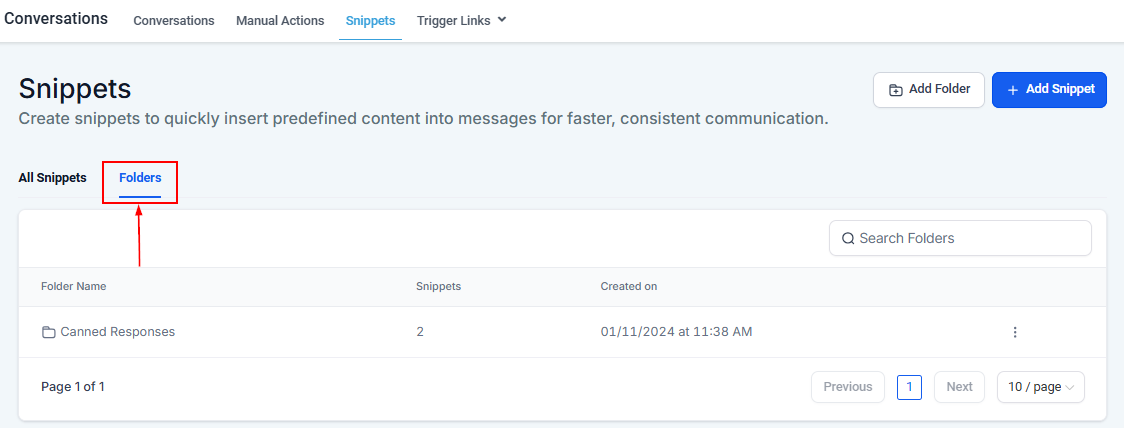Click the Created on column header
This screenshot has height=428, width=1124.
tap(628, 286)
